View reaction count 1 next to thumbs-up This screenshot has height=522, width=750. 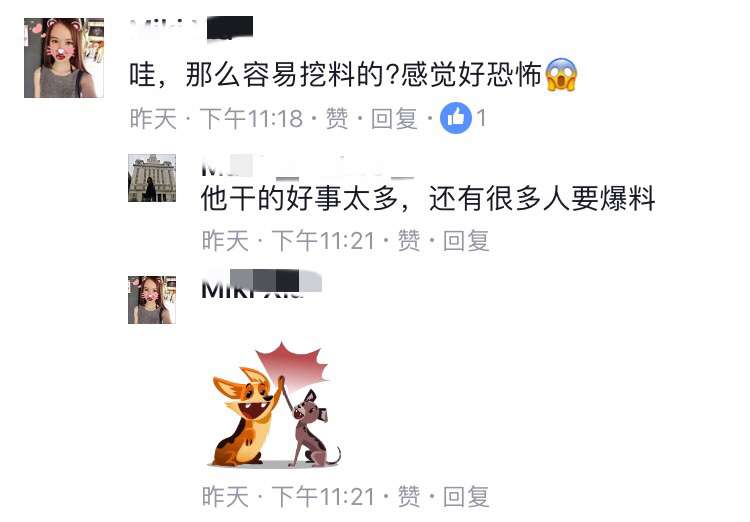(481, 118)
